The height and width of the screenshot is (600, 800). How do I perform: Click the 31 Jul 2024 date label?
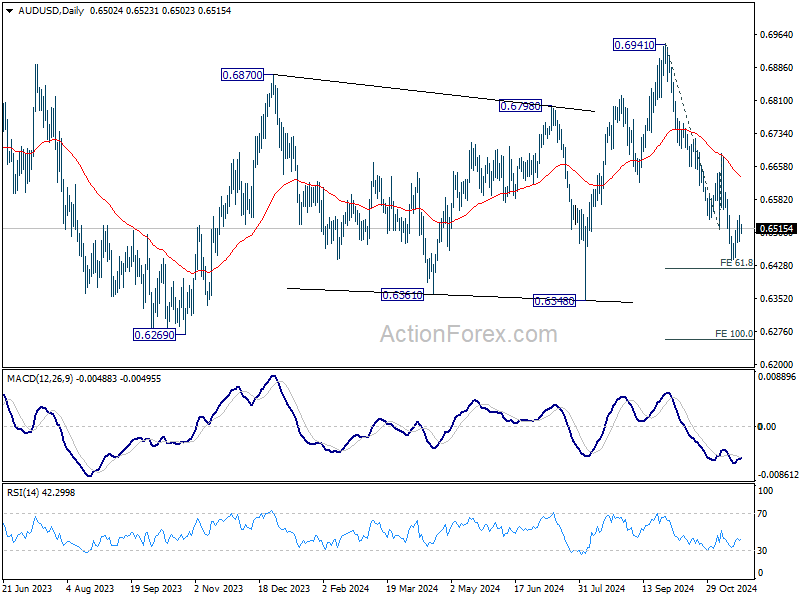(x=602, y=588)
